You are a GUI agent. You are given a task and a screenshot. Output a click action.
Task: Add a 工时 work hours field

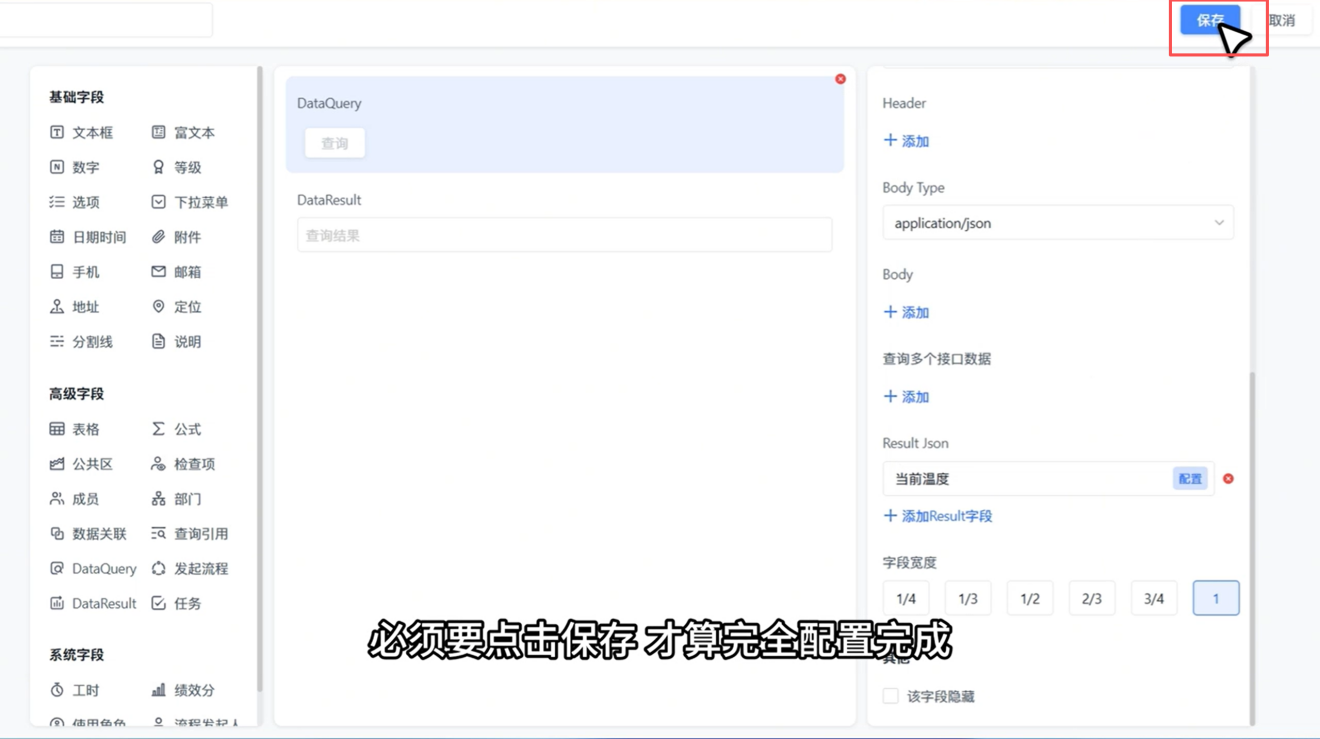[75, 690]
